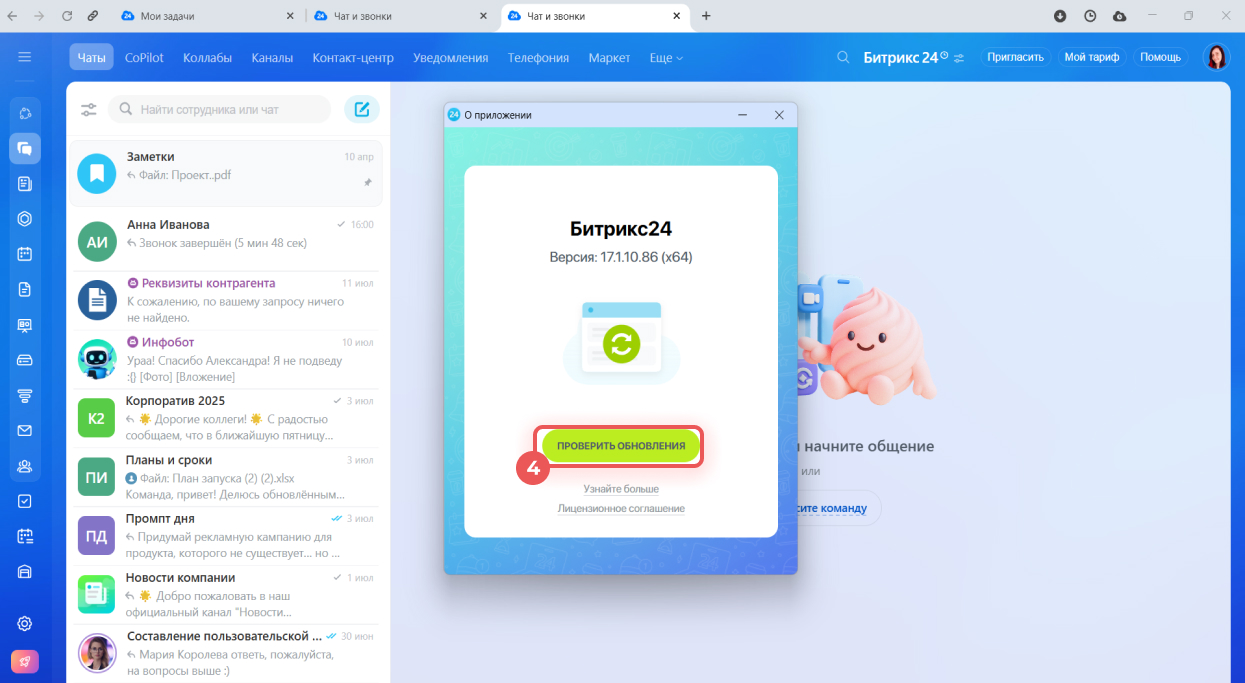Open the Инфобот chat
This screenshot has height=683, width=1245.
coord(228,359)
